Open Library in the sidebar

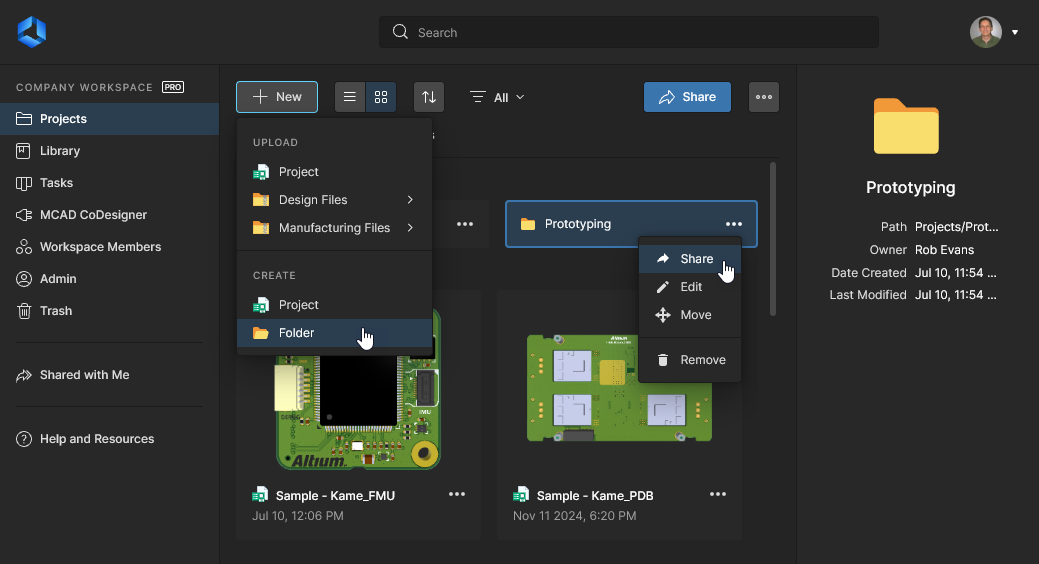coord(109,150)
